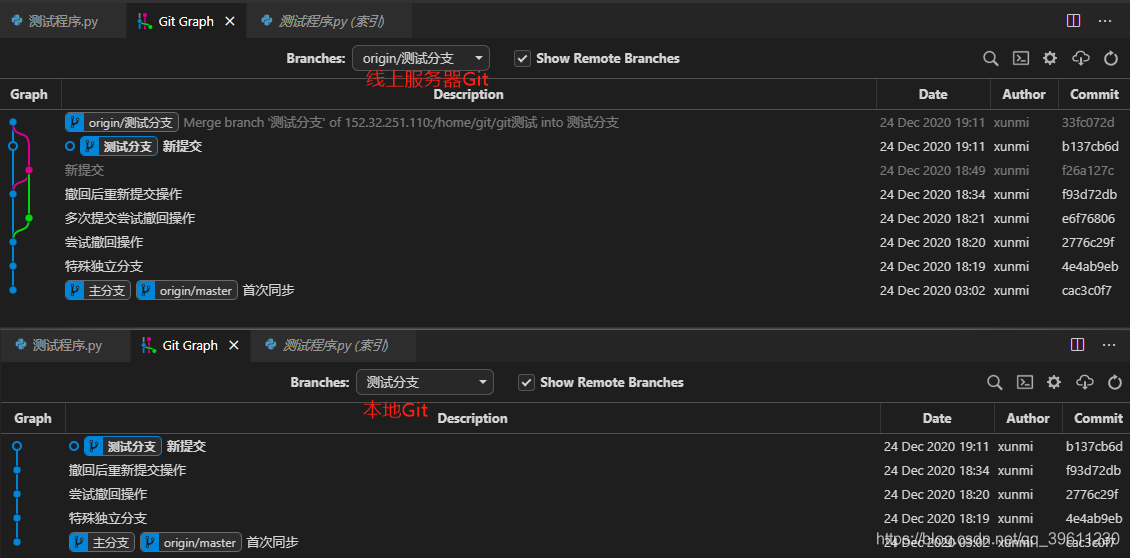Open Branches dropdown showing origin/测试分支

421,58
